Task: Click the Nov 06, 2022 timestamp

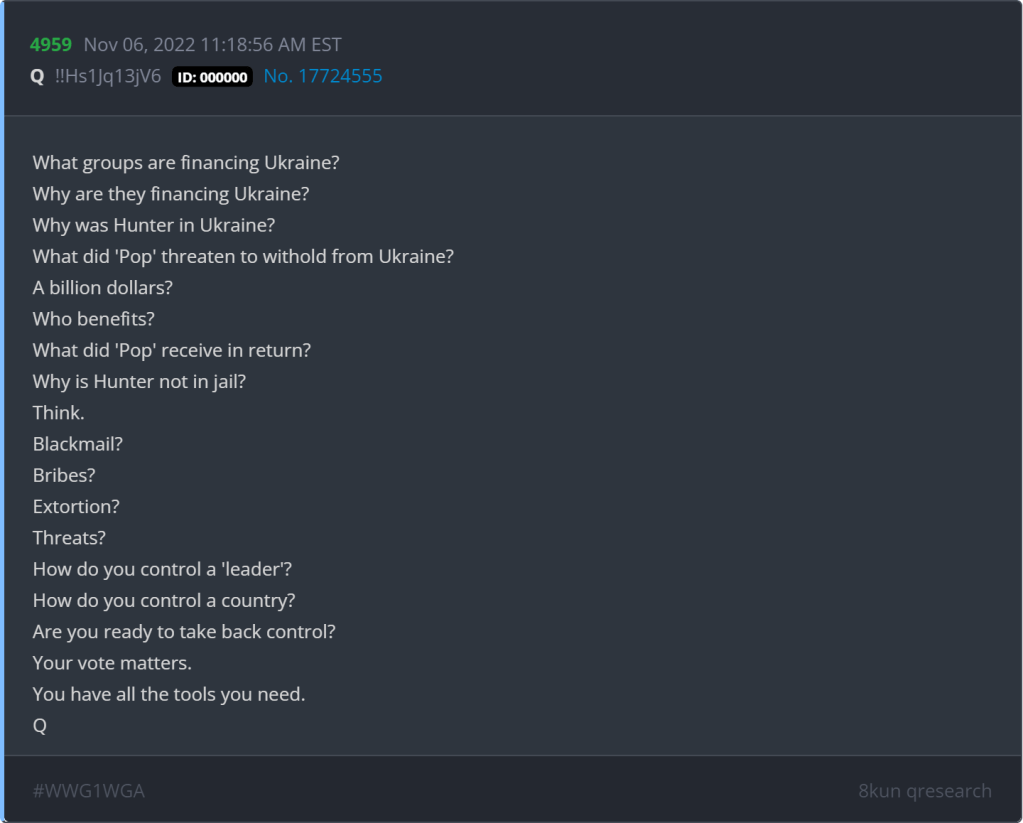Action: pyautogui.click(x=212, y=45)
